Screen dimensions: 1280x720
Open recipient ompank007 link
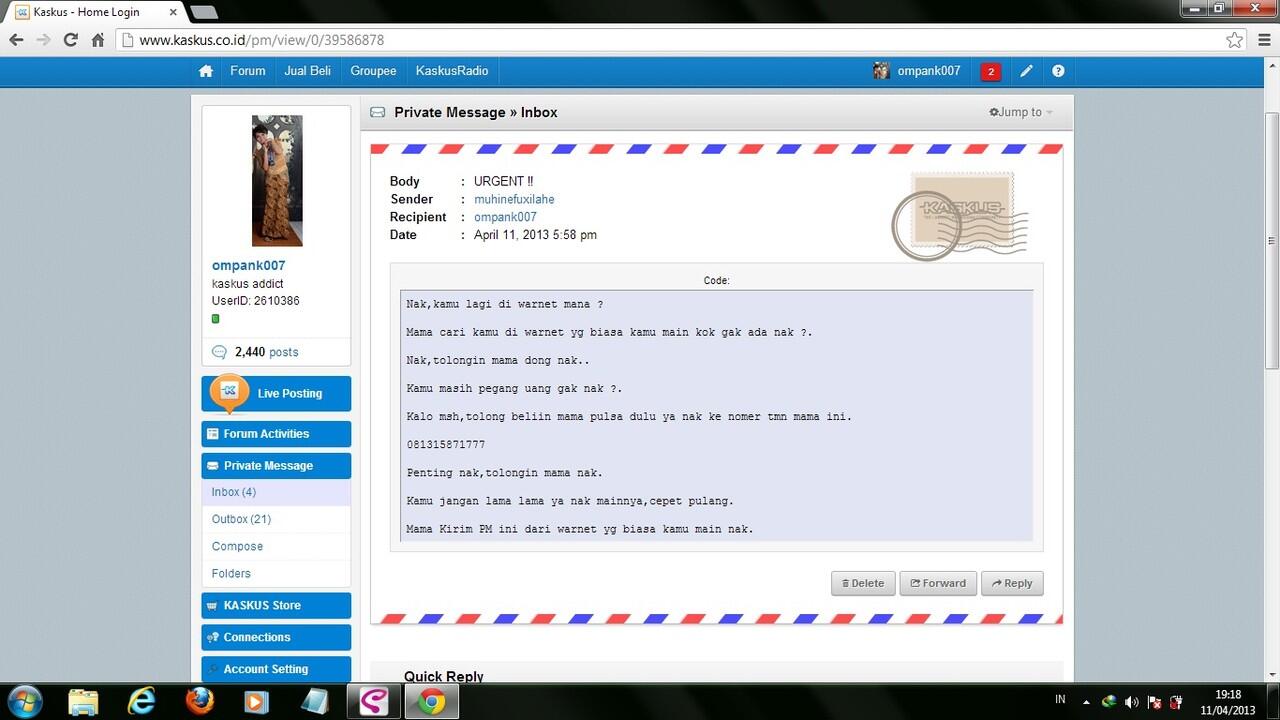(x=505, y=217)
